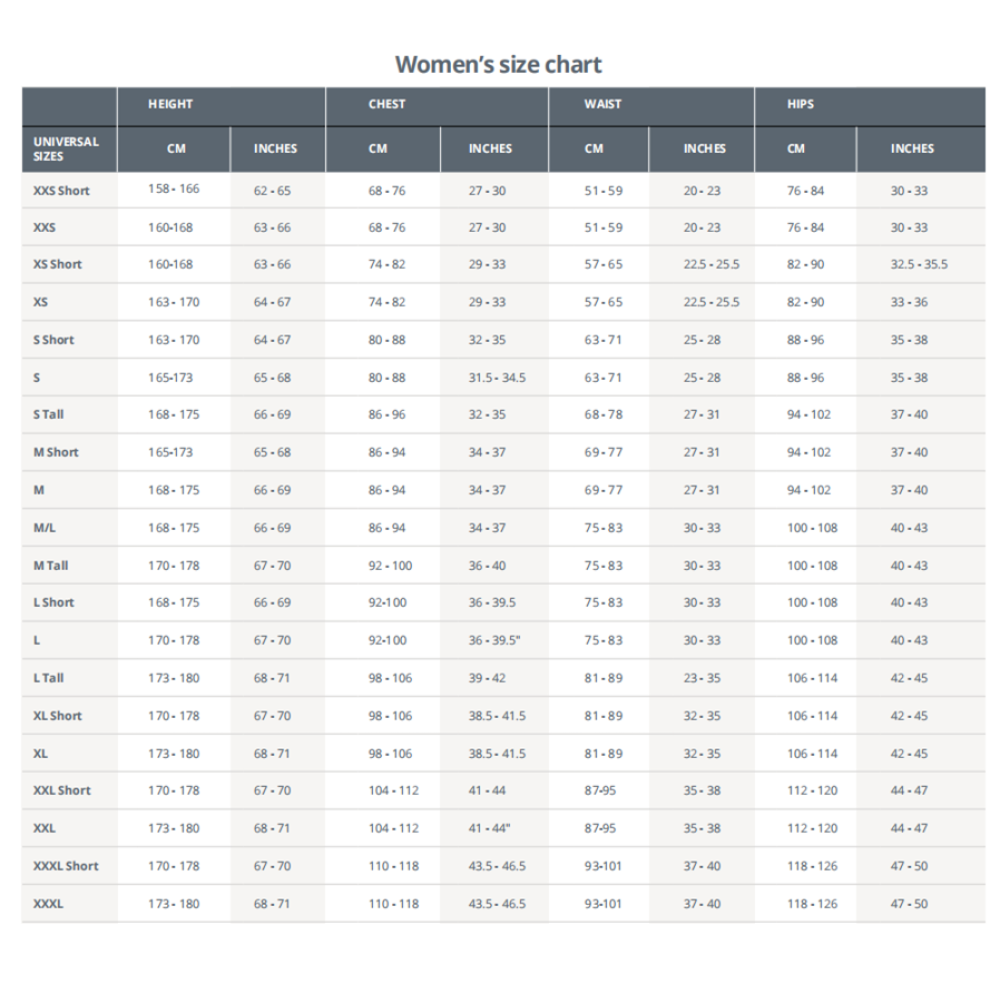Select the XXS Short row label

[x=61, y=191]
